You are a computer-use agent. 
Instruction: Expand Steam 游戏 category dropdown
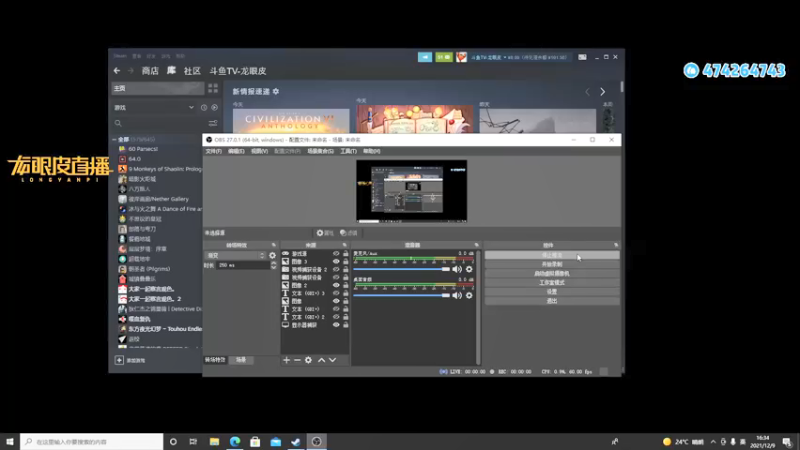tap(191, 108)
